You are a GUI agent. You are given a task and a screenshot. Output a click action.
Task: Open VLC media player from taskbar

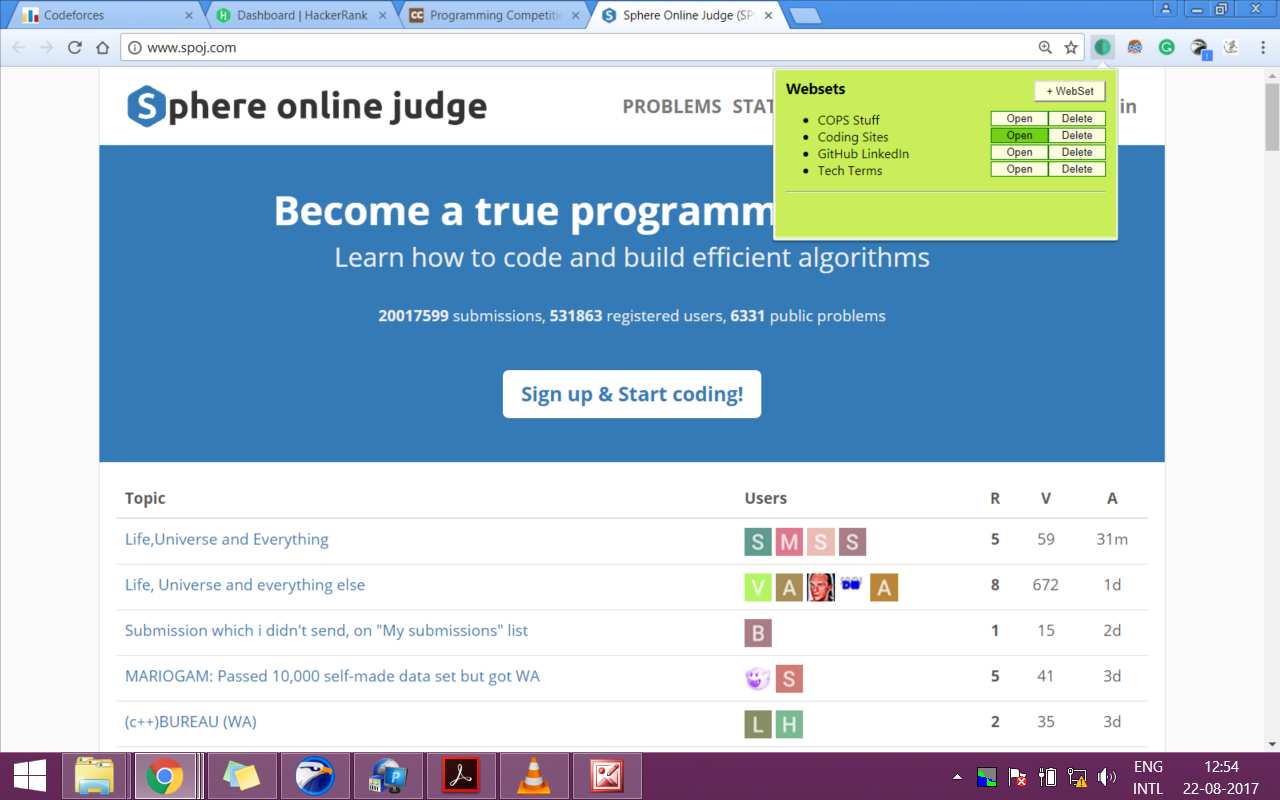(535, 776)
